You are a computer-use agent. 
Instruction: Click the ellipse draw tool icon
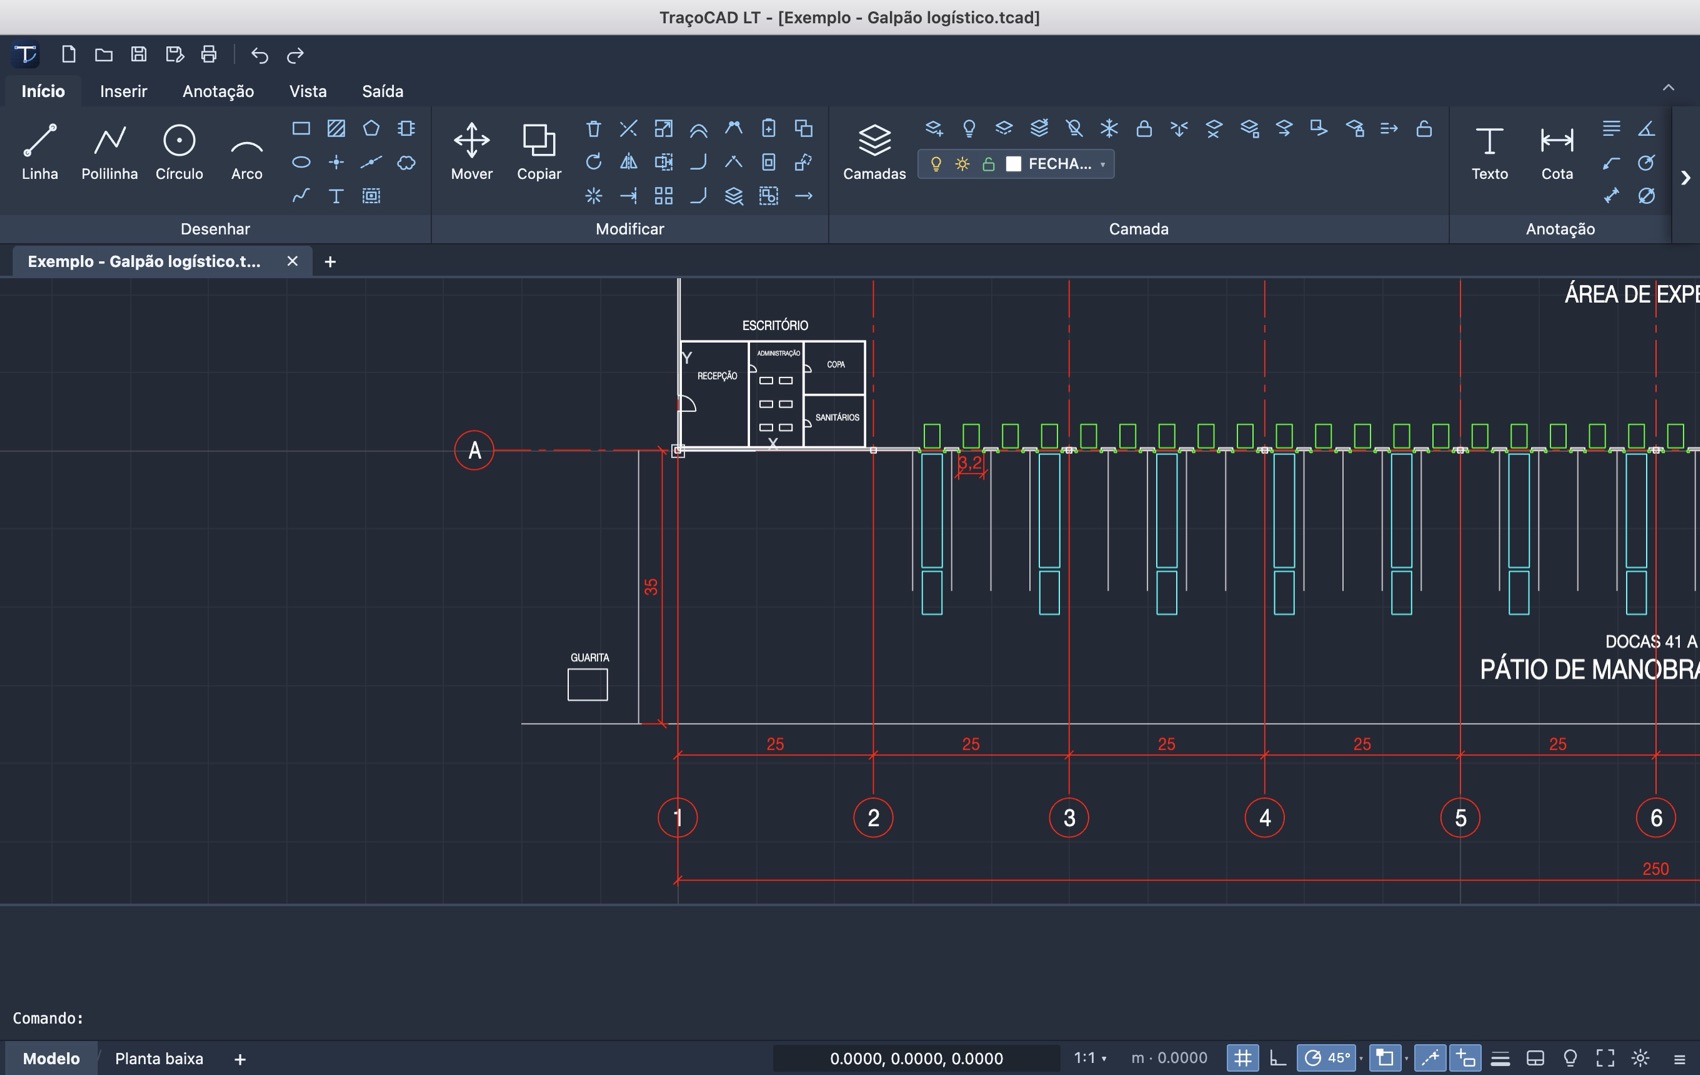tap(301, 162)
